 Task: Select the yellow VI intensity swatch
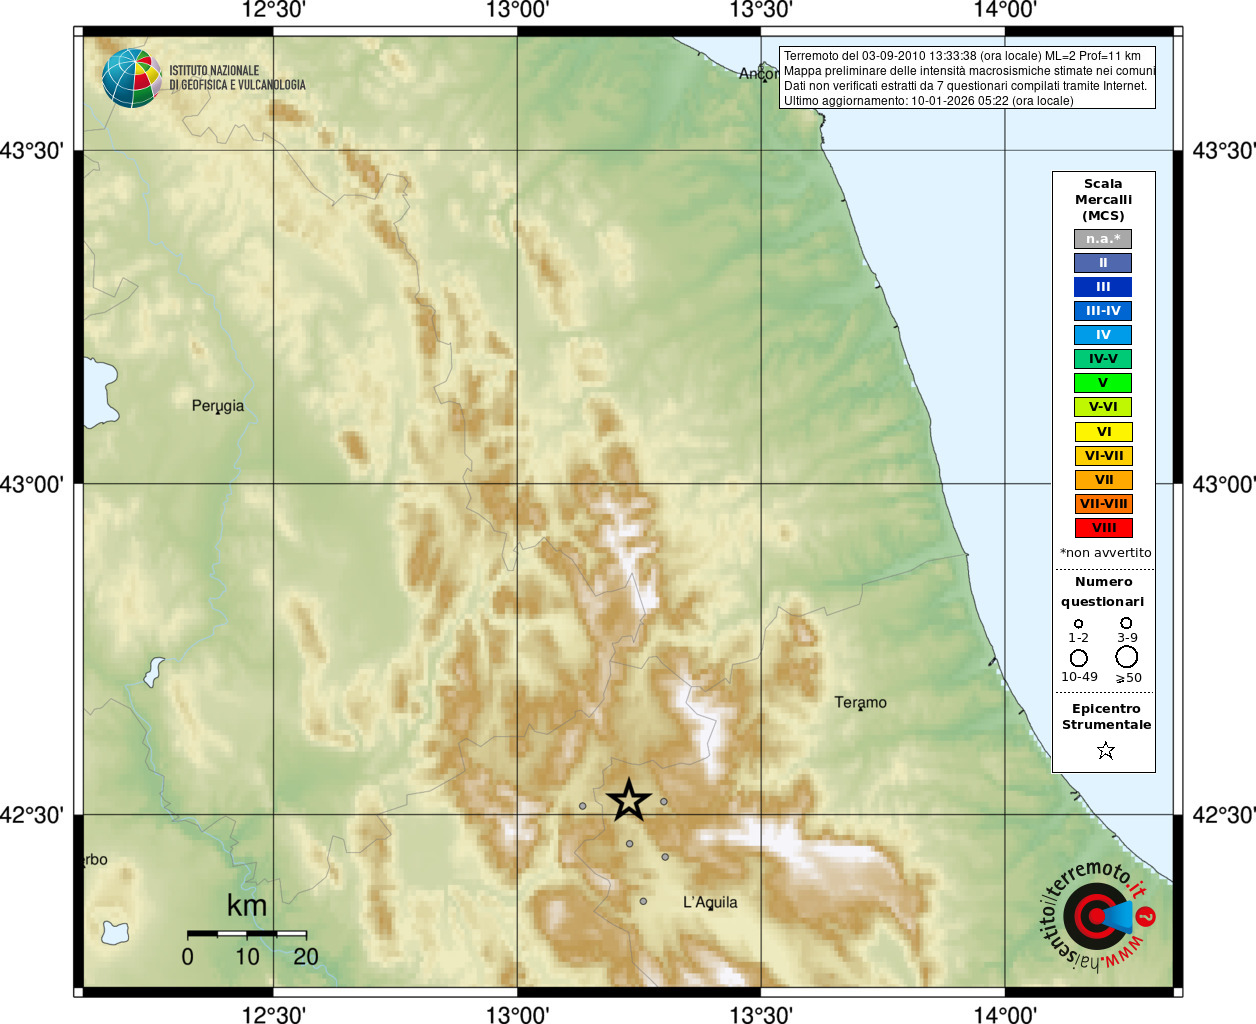click(1103, 432)
